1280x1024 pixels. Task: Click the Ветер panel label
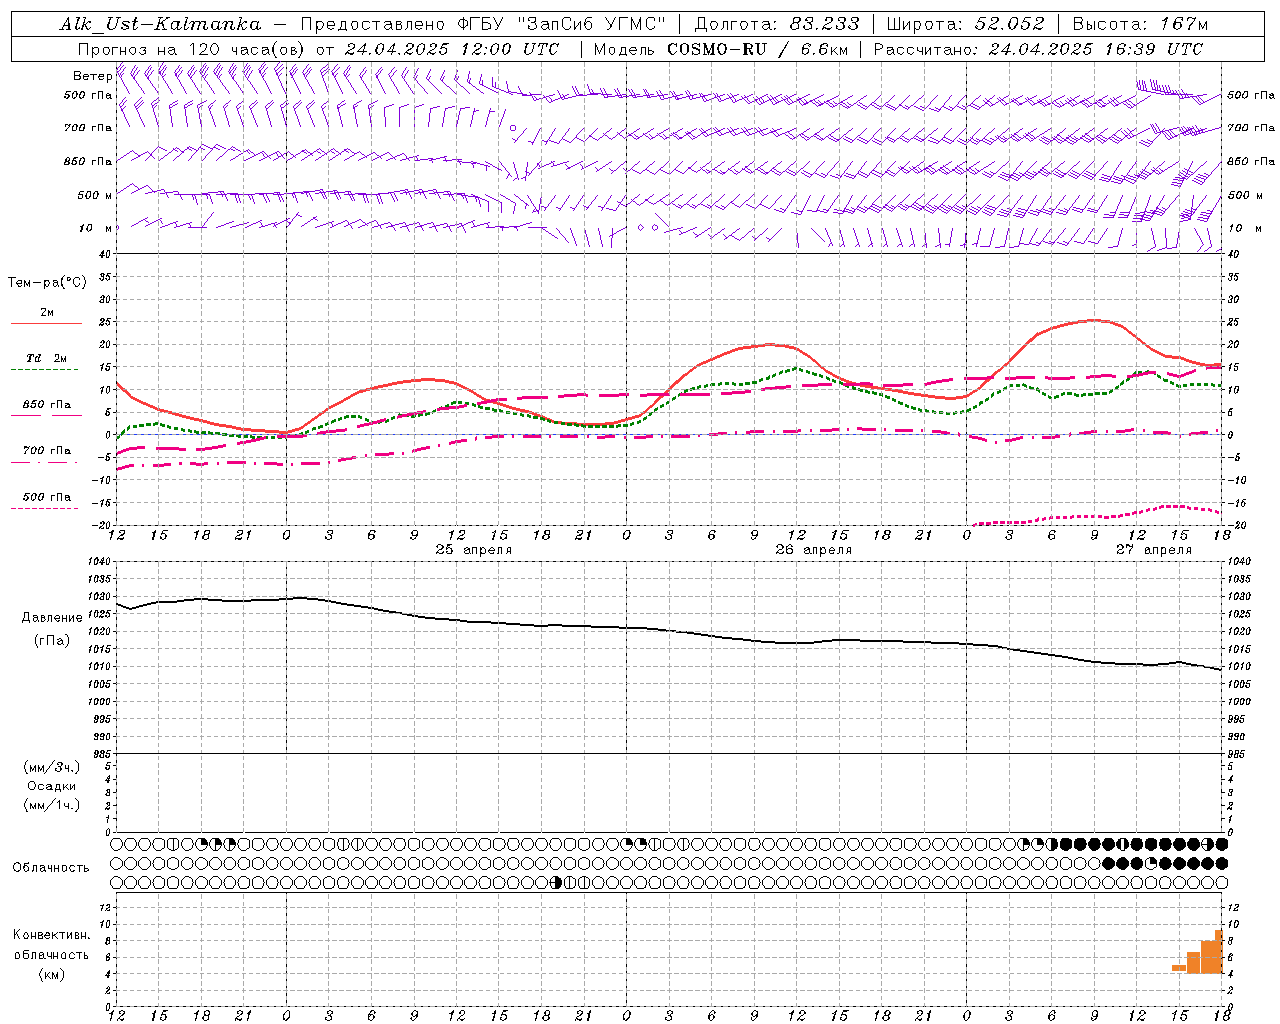[92, 76]
